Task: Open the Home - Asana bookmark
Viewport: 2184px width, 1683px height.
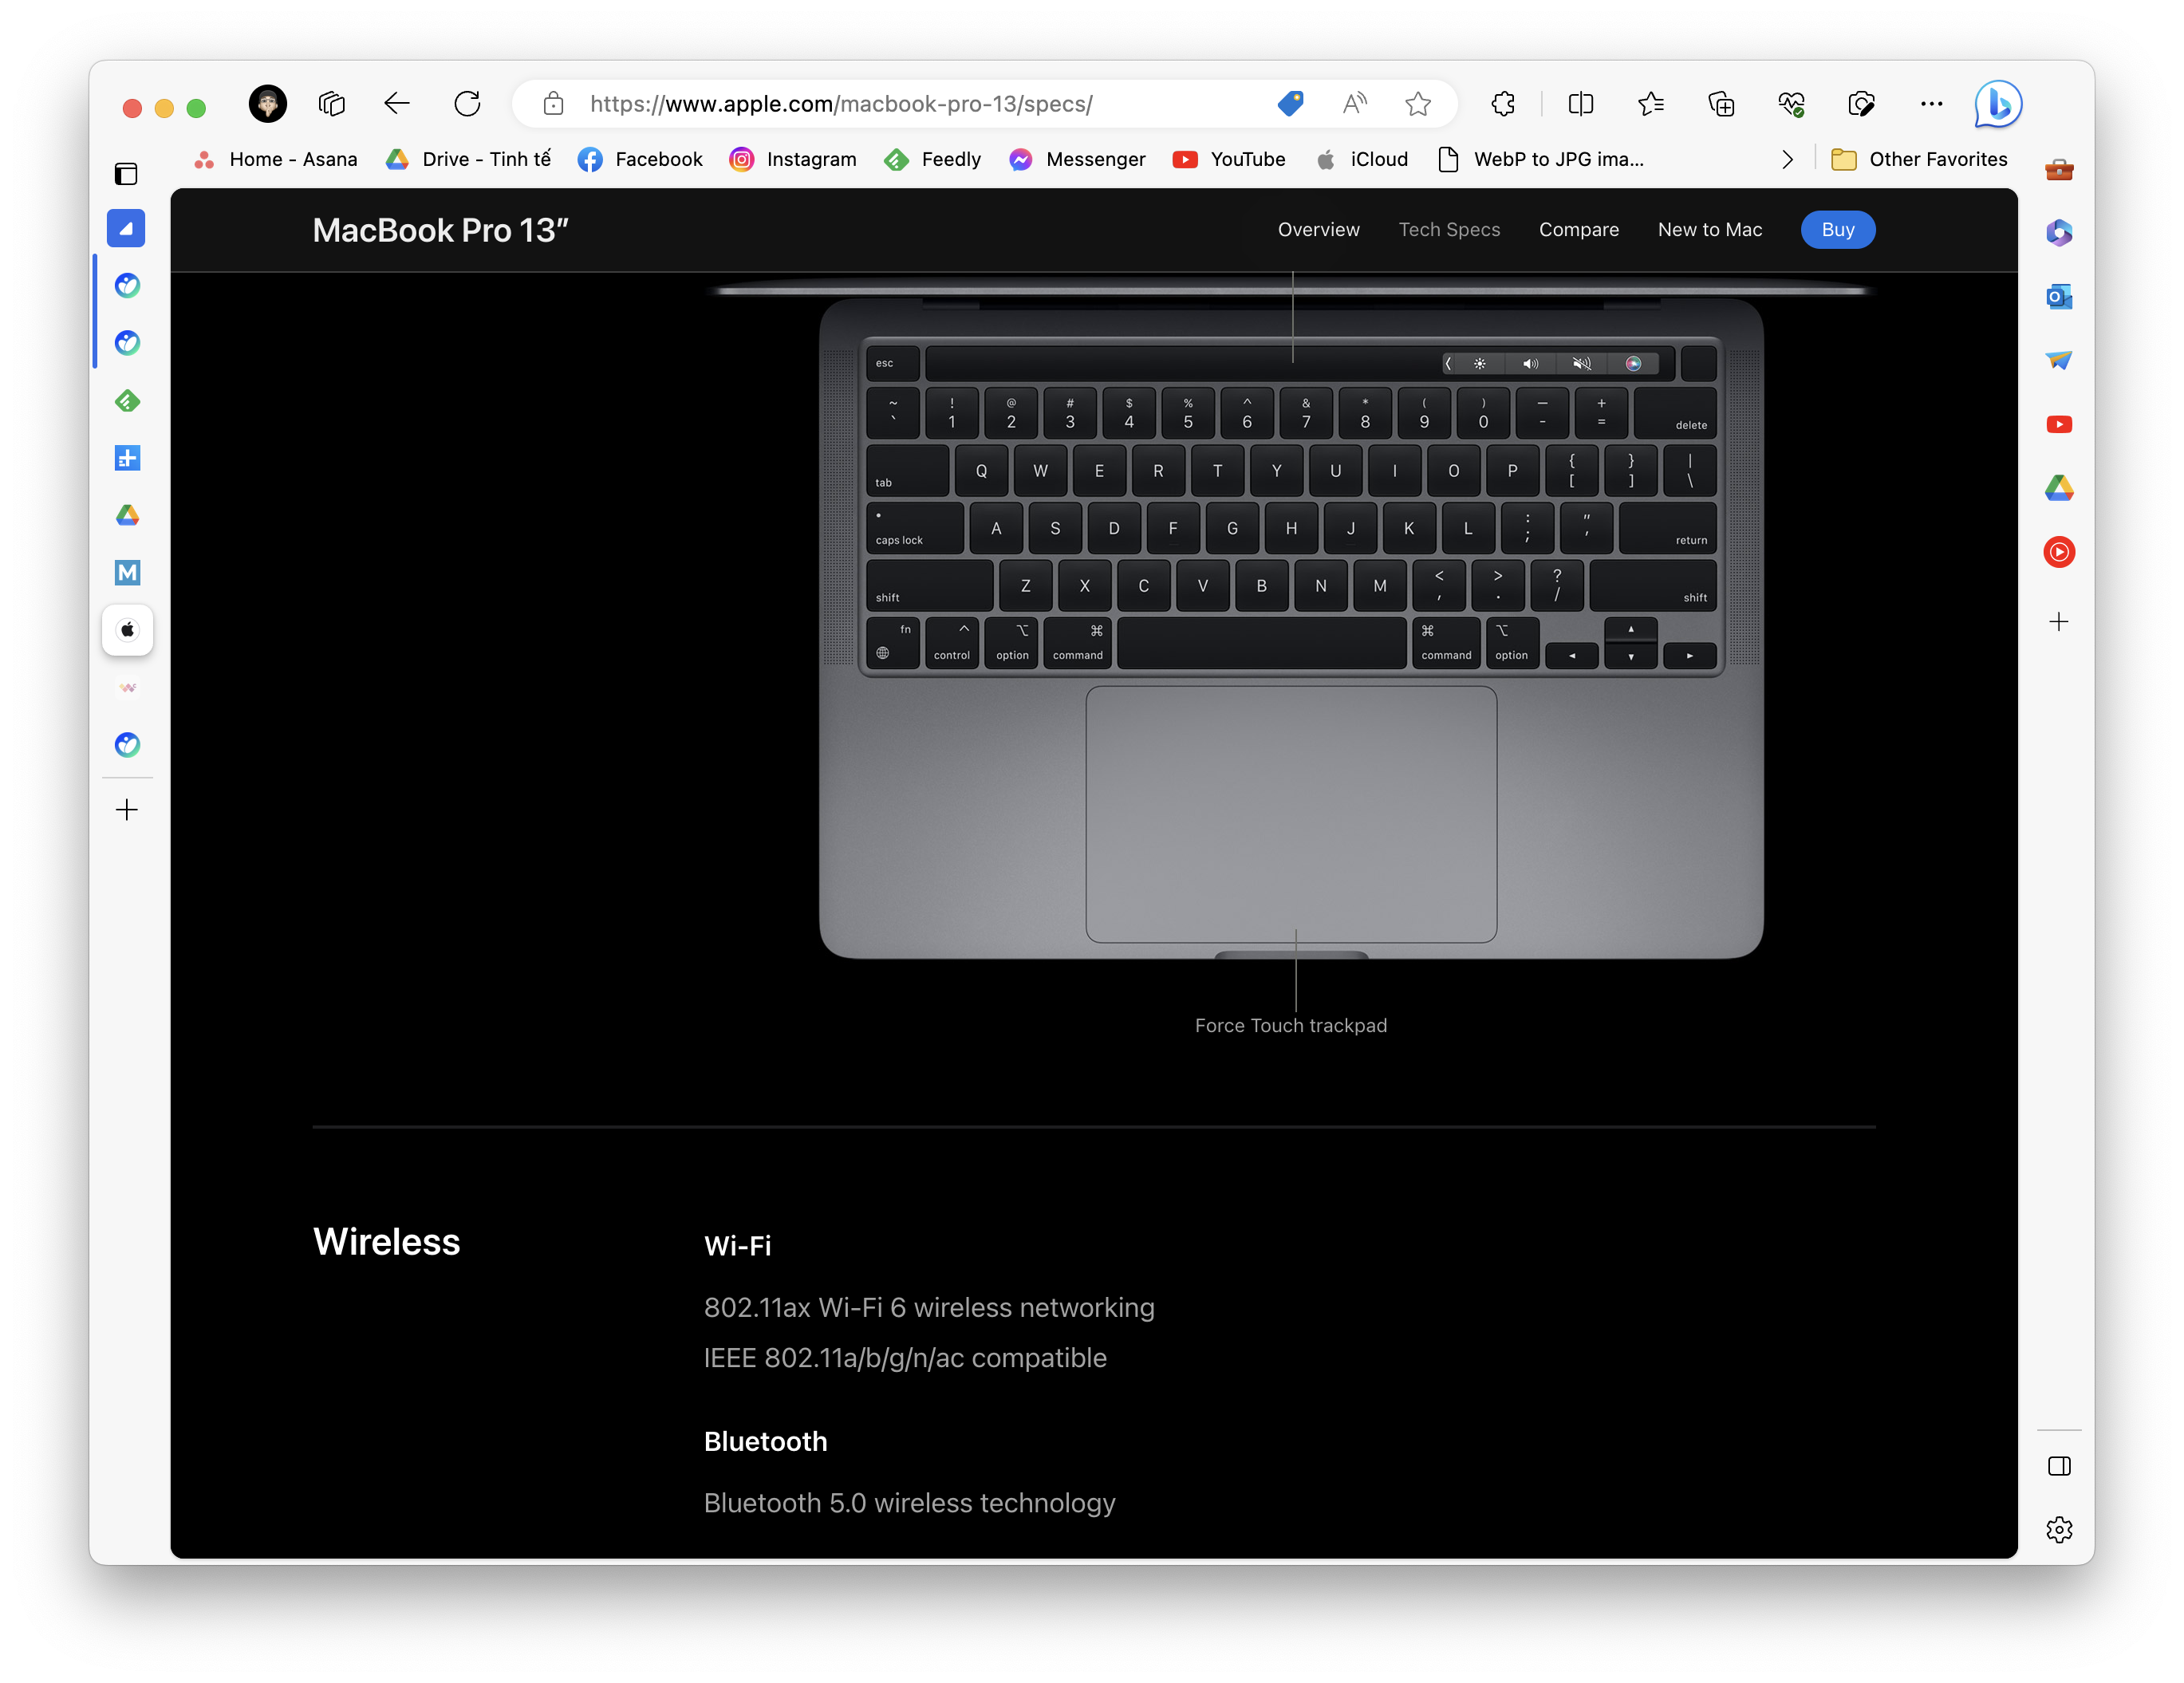Action: [x=275, y=159]
